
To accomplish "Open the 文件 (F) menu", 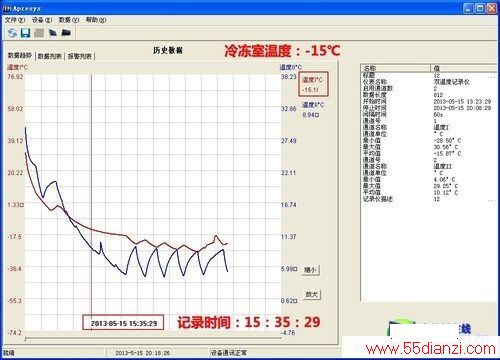I will pyautogui.click(x=15, y=20).
